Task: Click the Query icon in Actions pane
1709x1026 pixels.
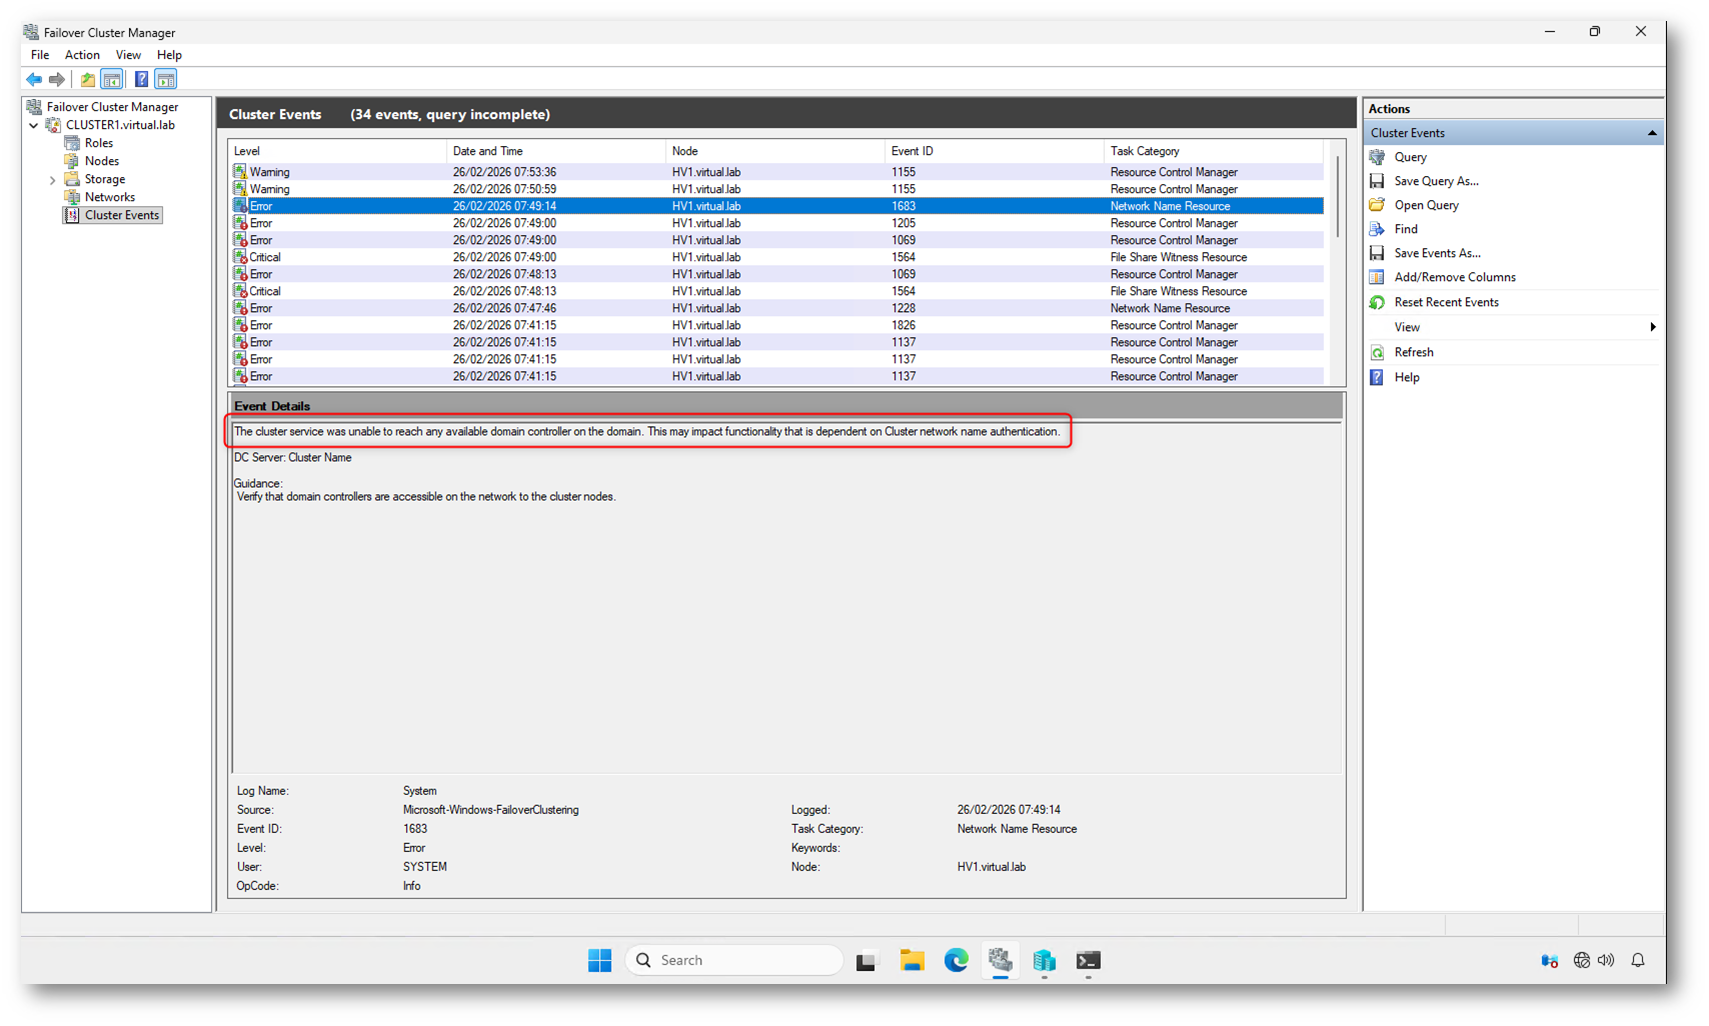Action: [x=1377, y=157]
